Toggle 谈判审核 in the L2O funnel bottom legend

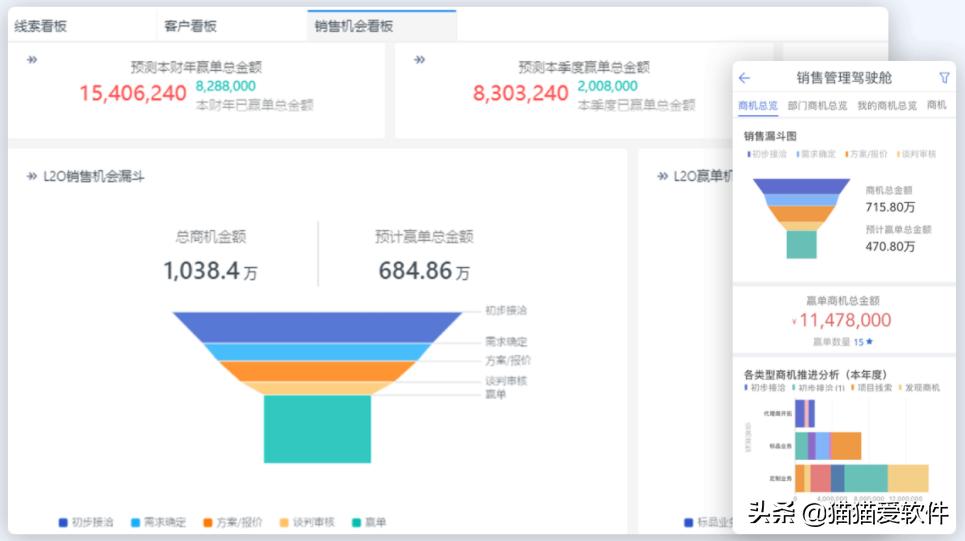point(307,523)
